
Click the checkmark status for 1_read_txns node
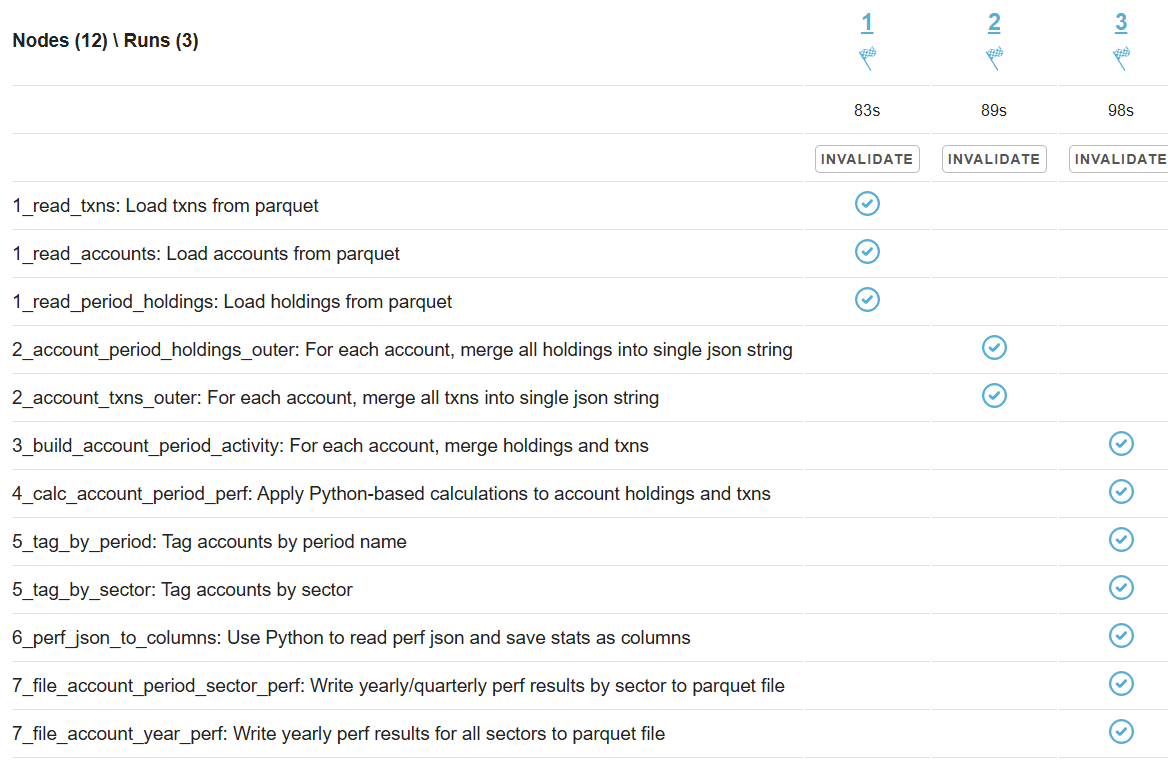coord(867,203)
